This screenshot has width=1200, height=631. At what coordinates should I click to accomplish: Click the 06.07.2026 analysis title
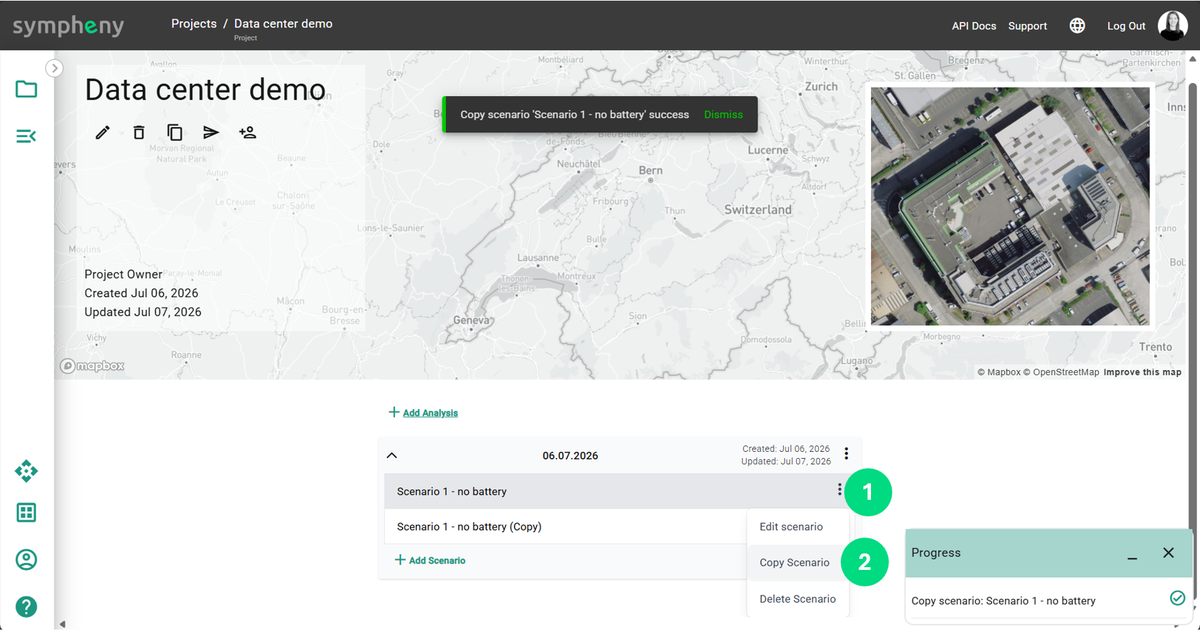(x=570, y=455)
